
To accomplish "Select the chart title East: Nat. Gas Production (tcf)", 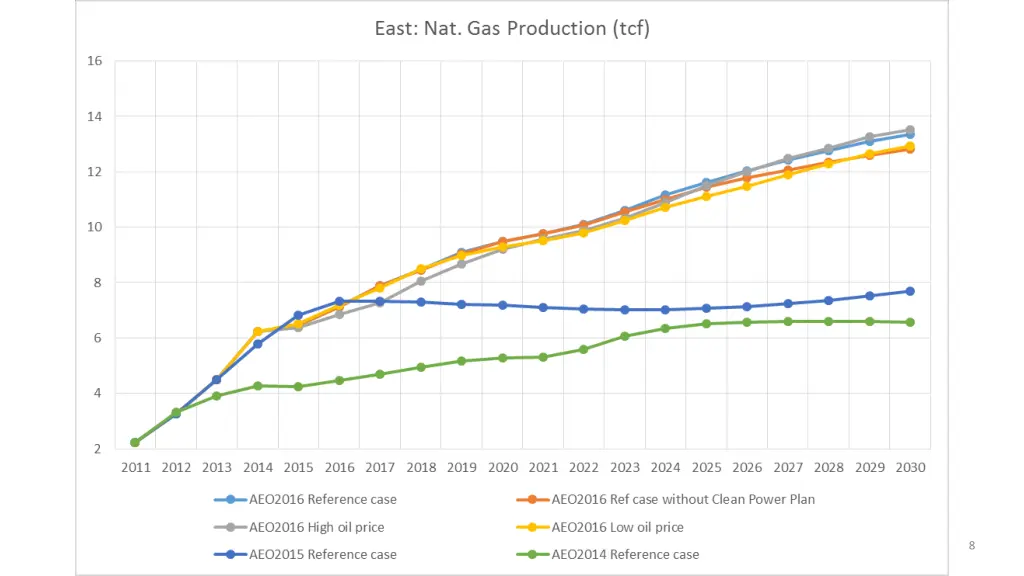I will point(512,28).
